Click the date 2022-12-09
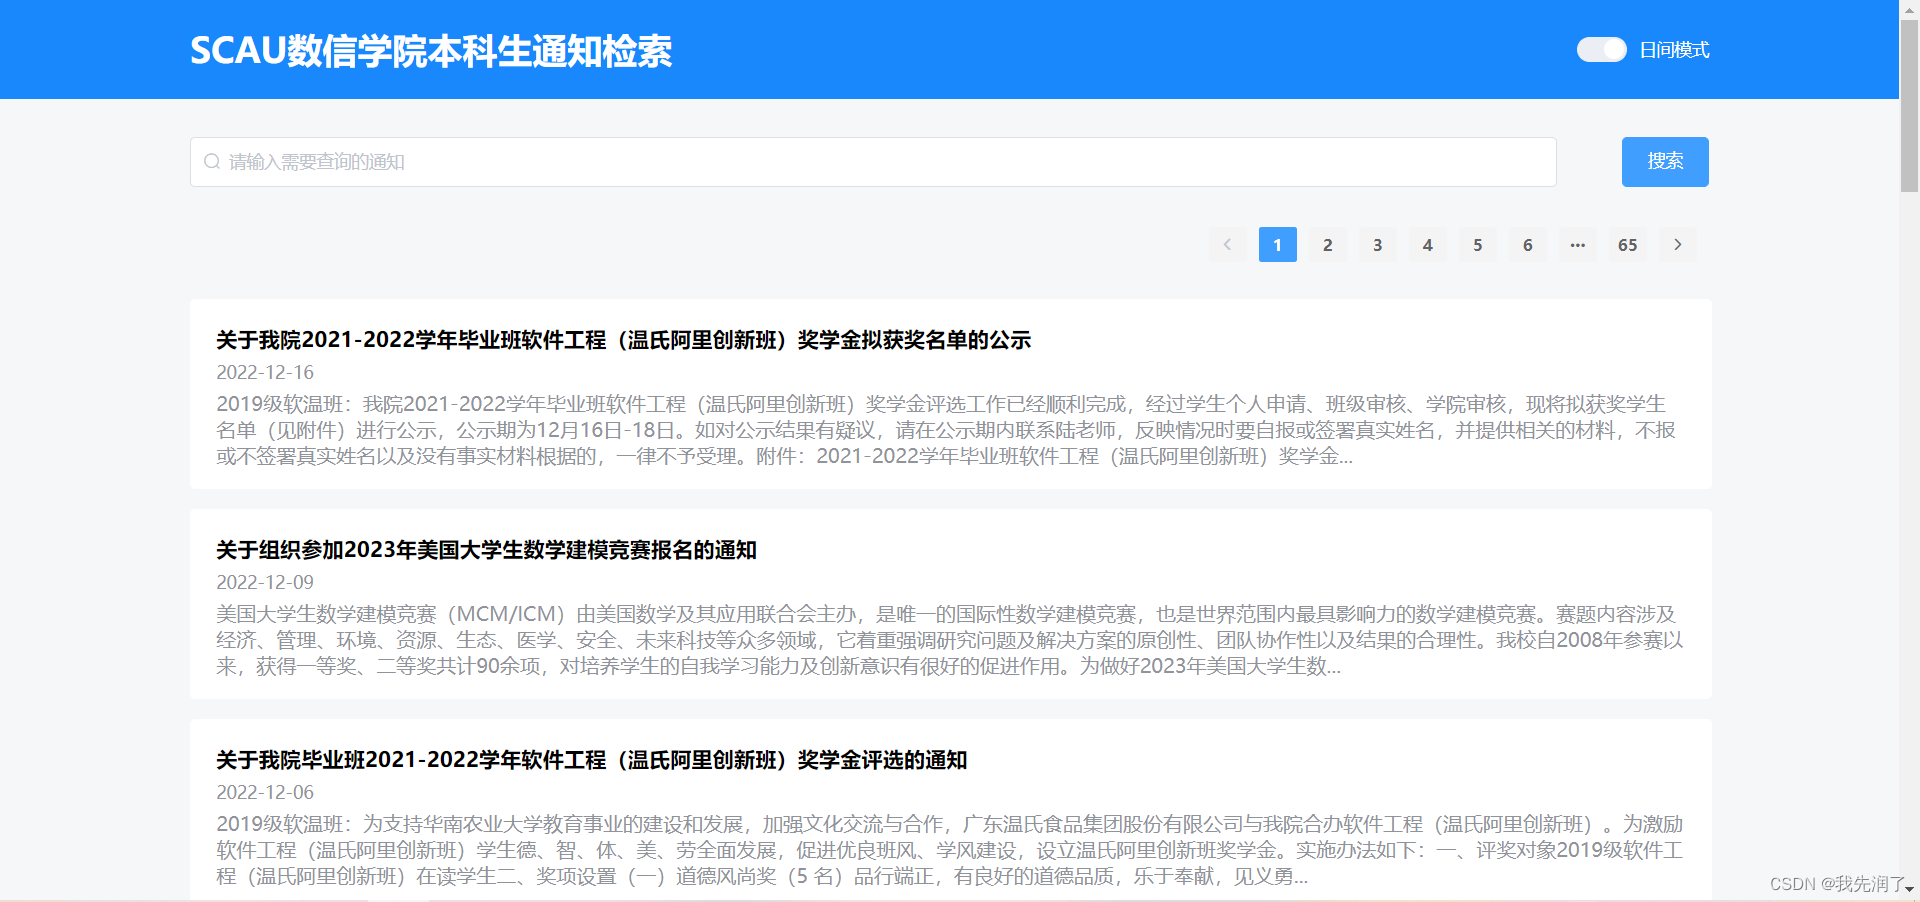This screenshot has width=1920, height=902. (x=265, y=582)
